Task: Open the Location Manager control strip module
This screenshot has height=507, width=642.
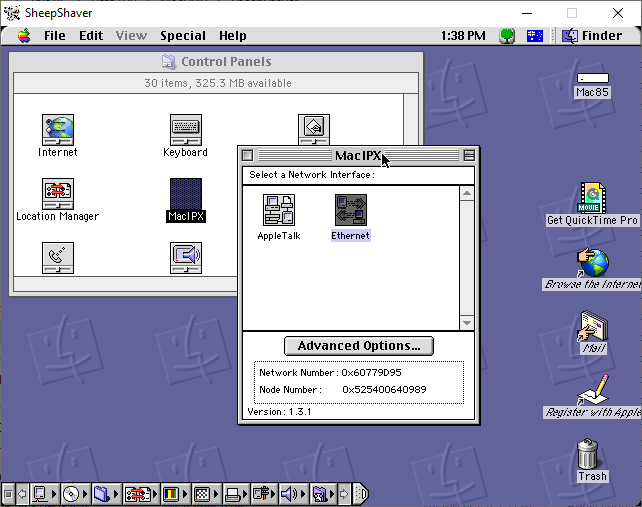Action: [x=141, y=494]
